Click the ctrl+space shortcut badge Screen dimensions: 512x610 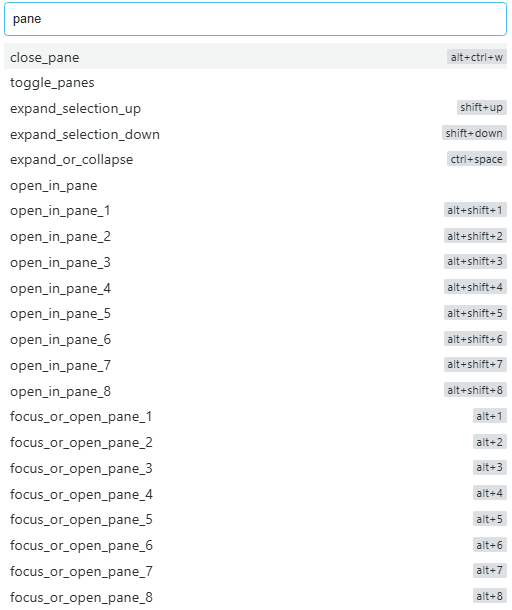(477, 159)
